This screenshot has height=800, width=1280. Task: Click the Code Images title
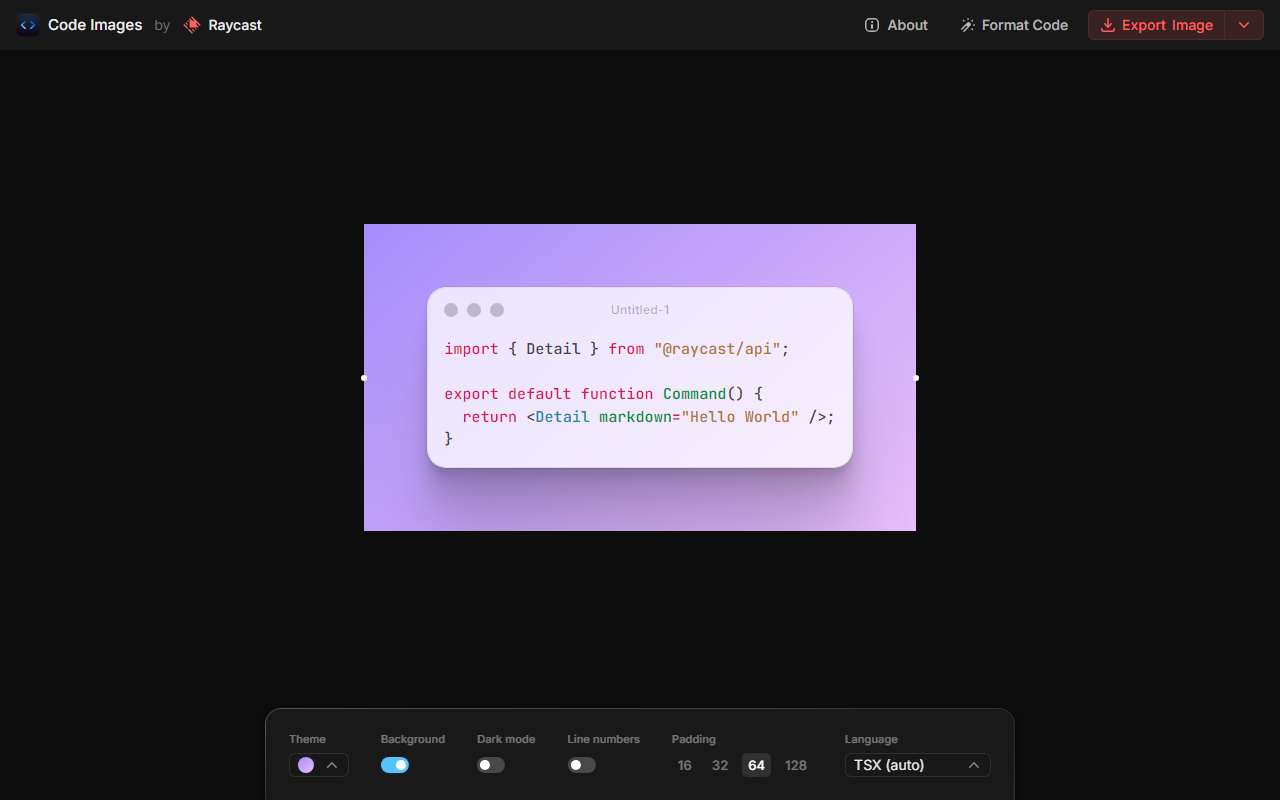coord(95,25)
